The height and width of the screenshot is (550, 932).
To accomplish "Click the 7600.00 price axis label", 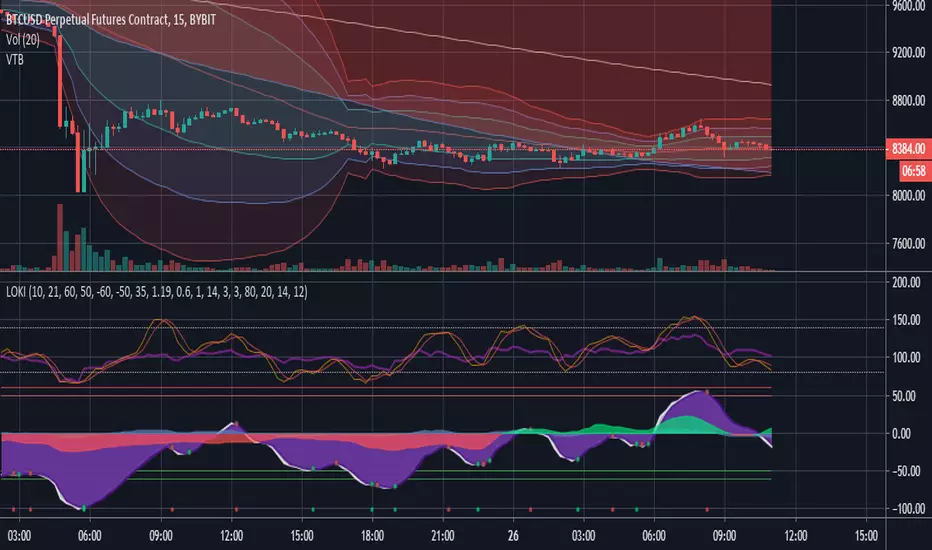I will point(909,243).
